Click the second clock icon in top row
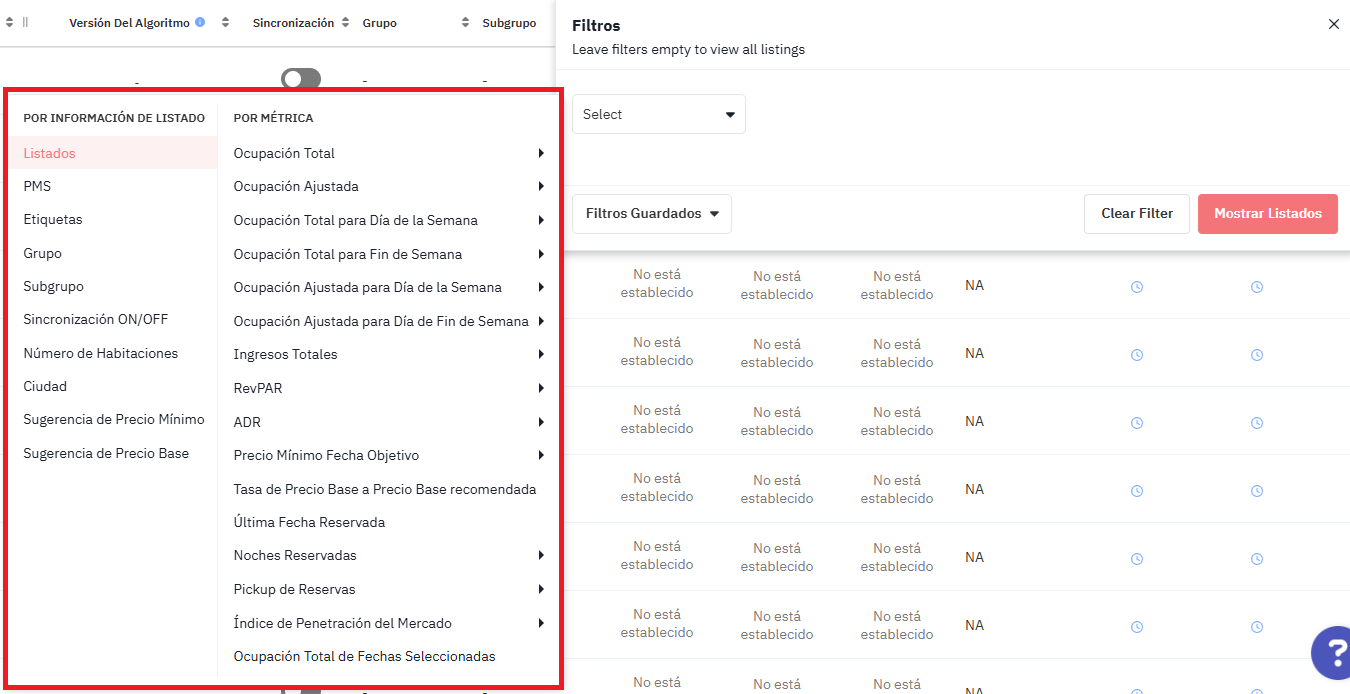1350x694 pixels. pyautogui.click(x=1257, y=287)
